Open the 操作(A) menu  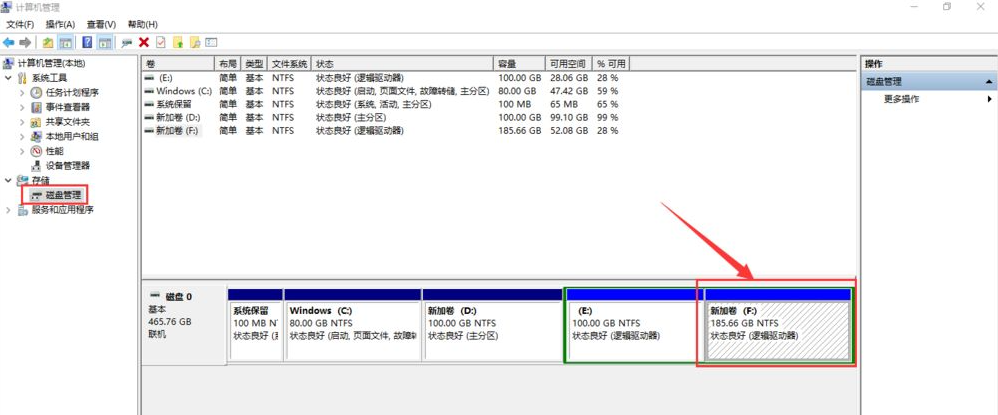click(x=60, y=24)
